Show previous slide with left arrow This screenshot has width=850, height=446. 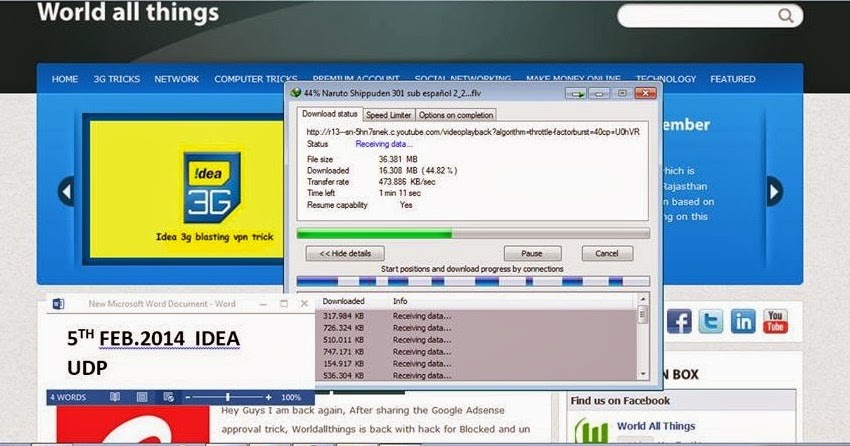[66, 191]
